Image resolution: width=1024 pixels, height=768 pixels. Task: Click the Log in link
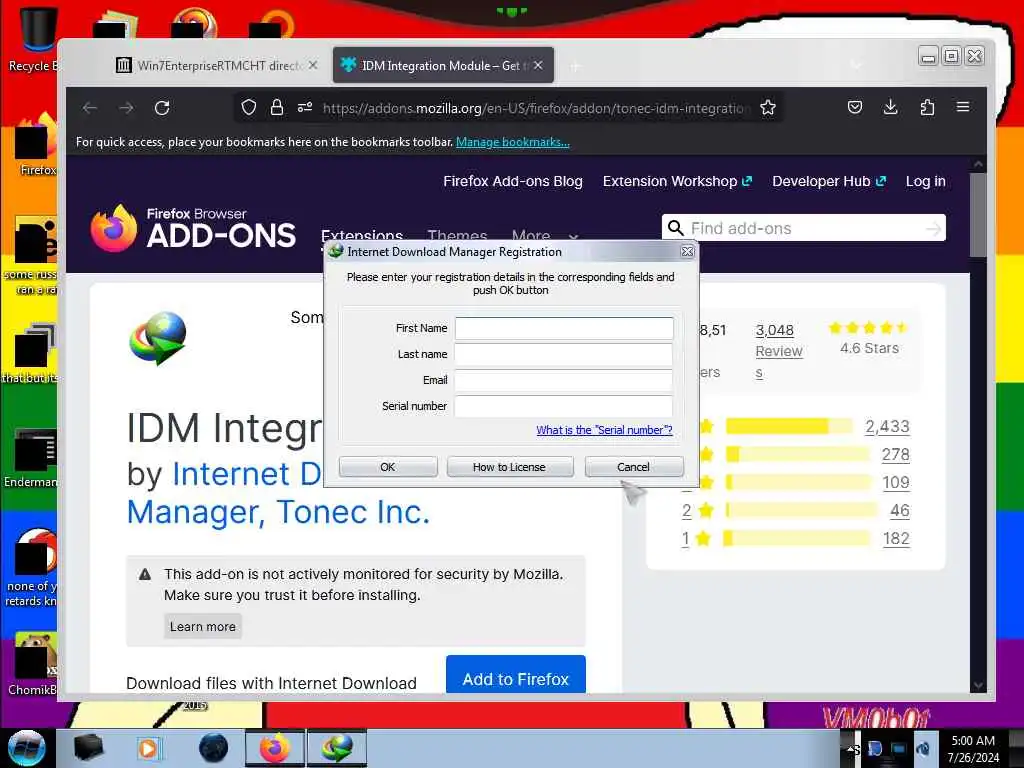click(x=925, y=182)
